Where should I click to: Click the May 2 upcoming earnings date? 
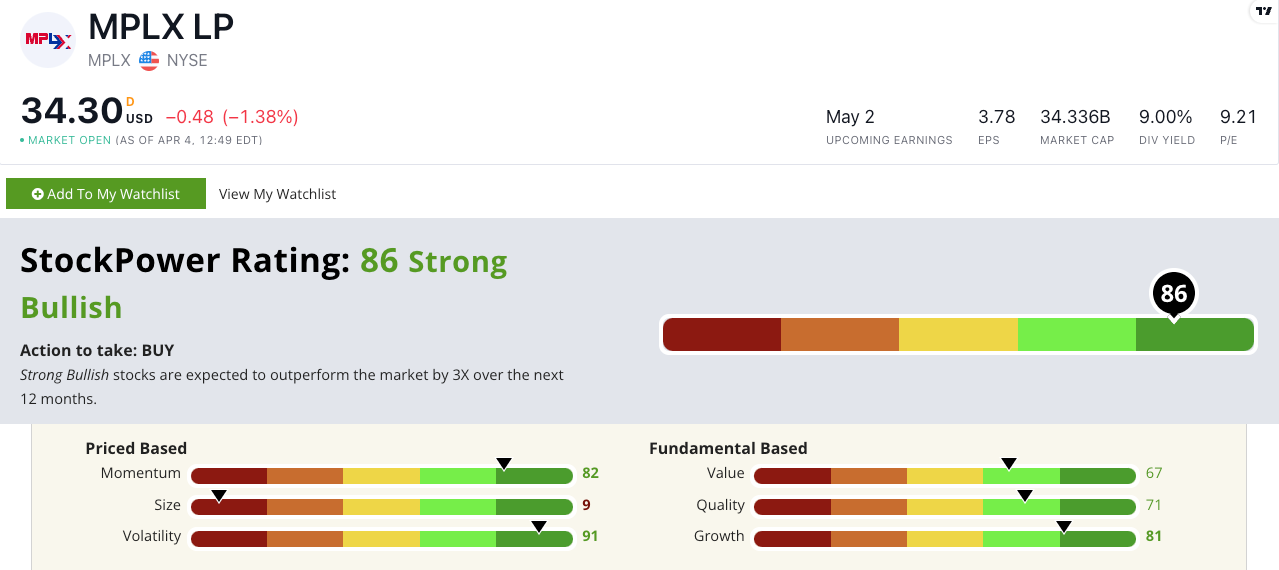850,117
